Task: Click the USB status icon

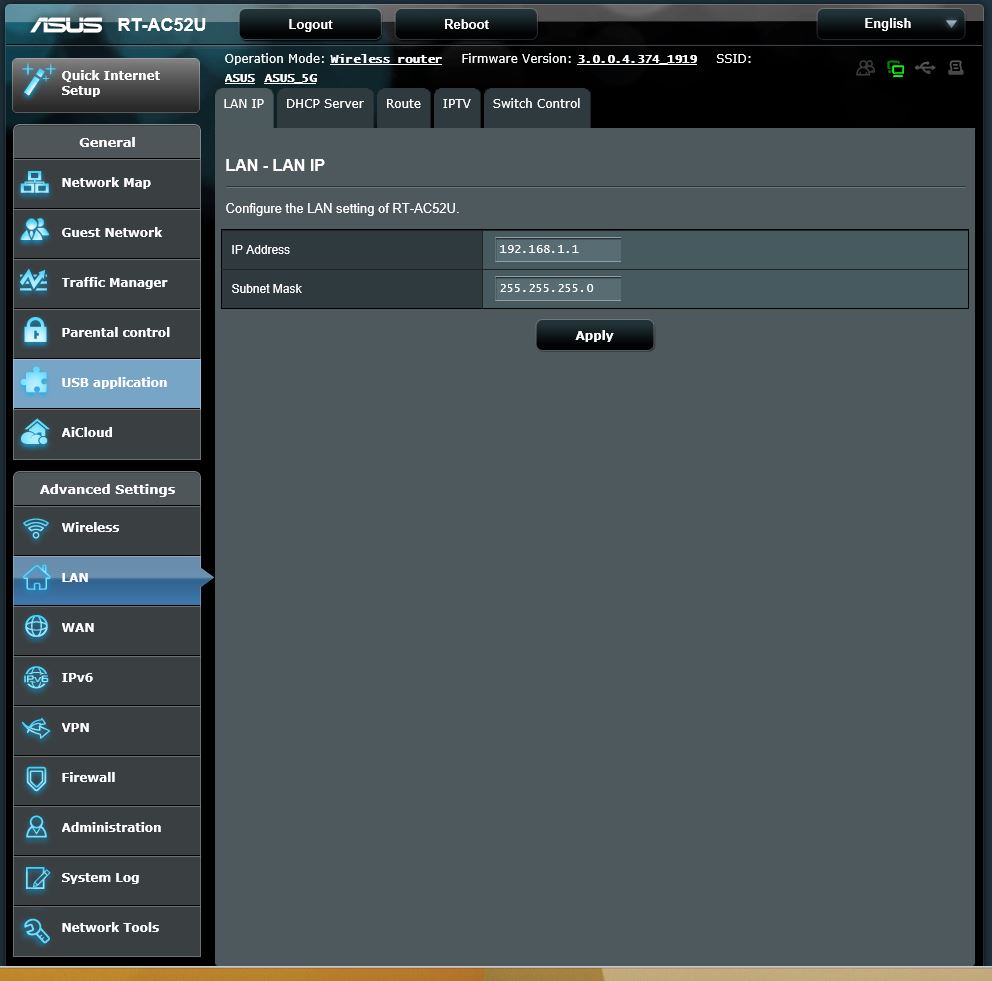Action: 925,67
